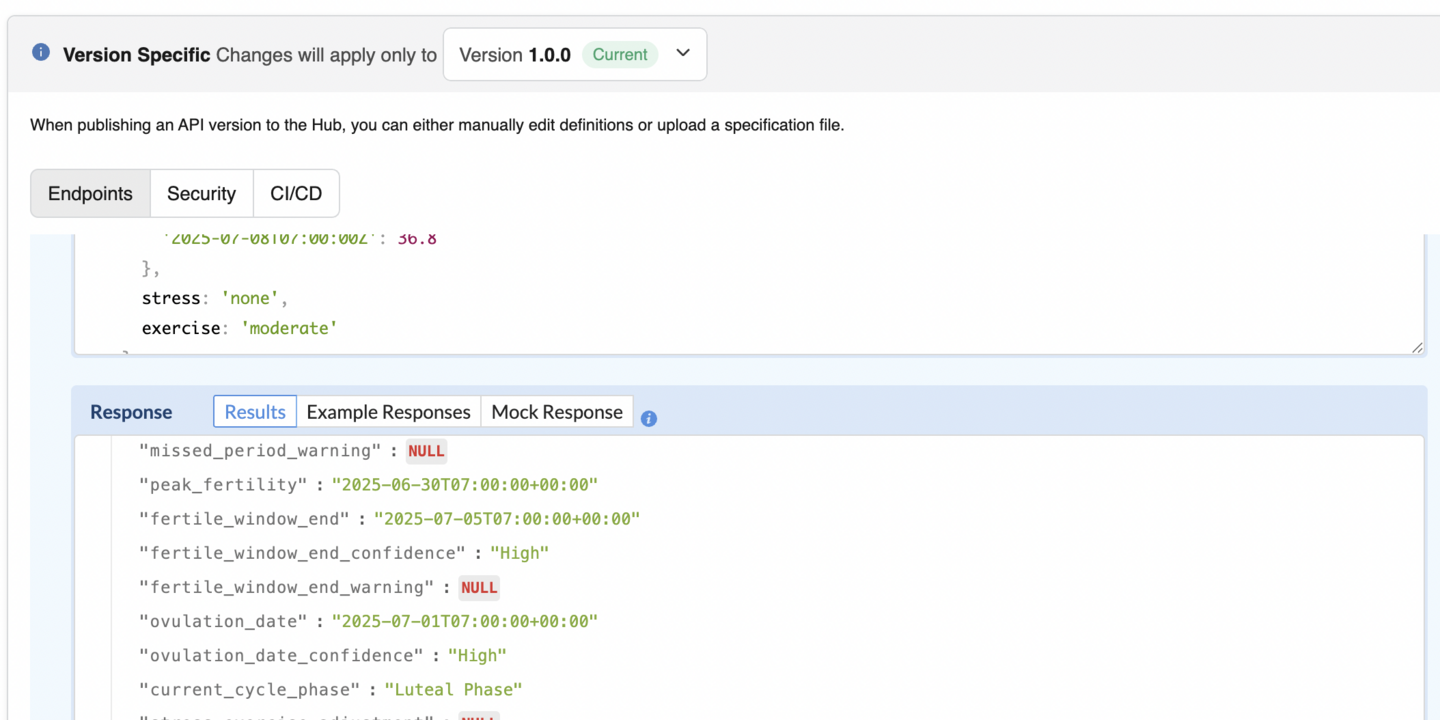This screenshot has width=1440, height=720.
Task: Switch to the Security tab
Action: tap(201, 193)
